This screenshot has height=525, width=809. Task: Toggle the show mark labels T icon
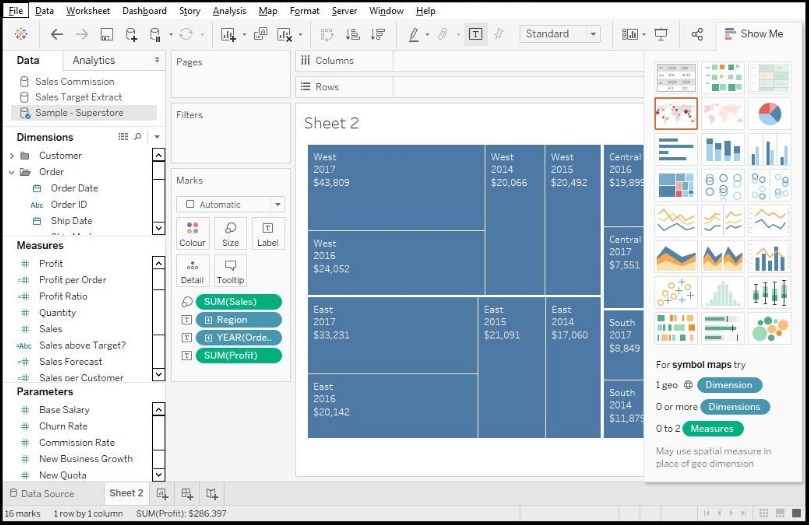coord(476,35)
